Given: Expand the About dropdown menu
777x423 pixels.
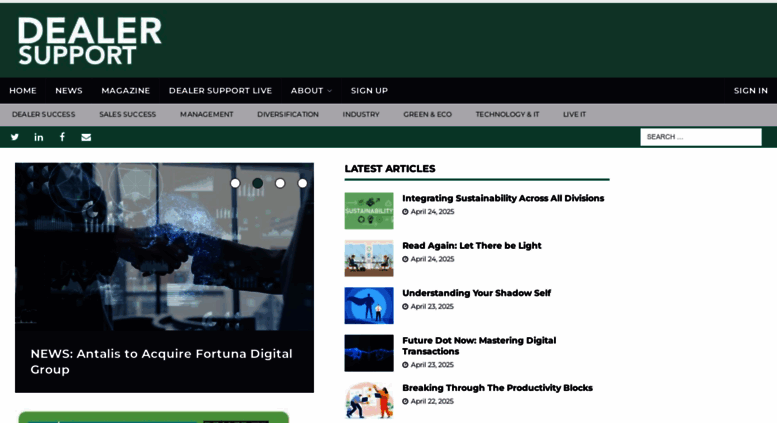Looking at the screenshot, I should click(311, 91).
